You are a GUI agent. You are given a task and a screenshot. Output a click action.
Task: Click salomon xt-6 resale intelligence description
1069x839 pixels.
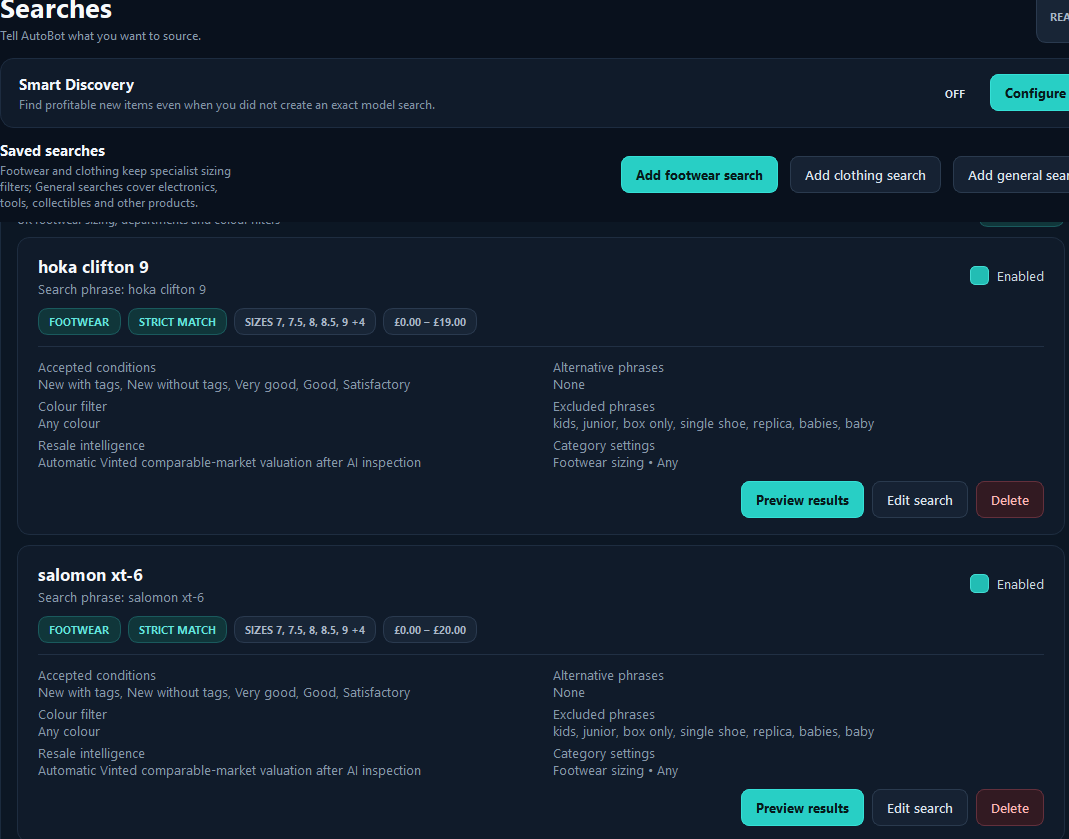(229, 771)
